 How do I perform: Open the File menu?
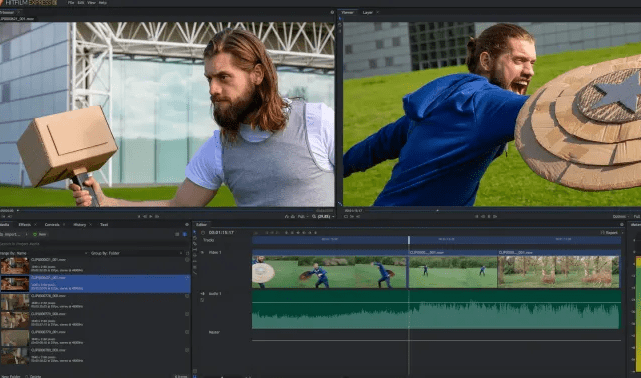coord(71,2)
